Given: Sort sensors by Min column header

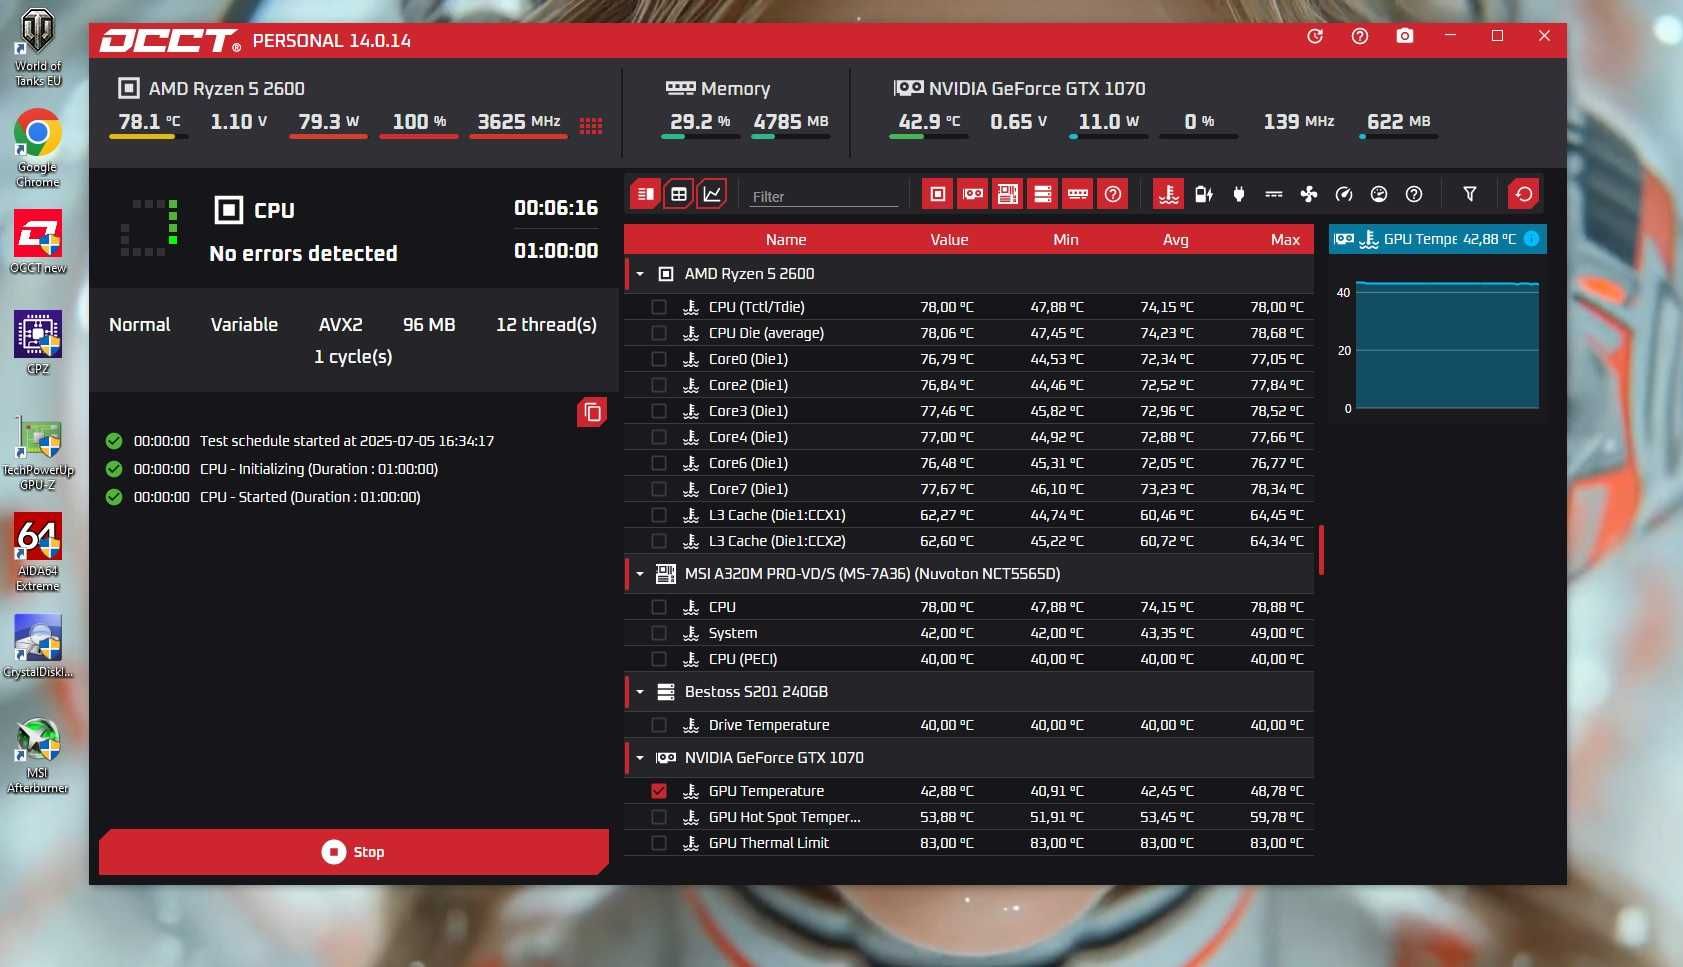Looking at the screenshot, I should point(1066,240).
